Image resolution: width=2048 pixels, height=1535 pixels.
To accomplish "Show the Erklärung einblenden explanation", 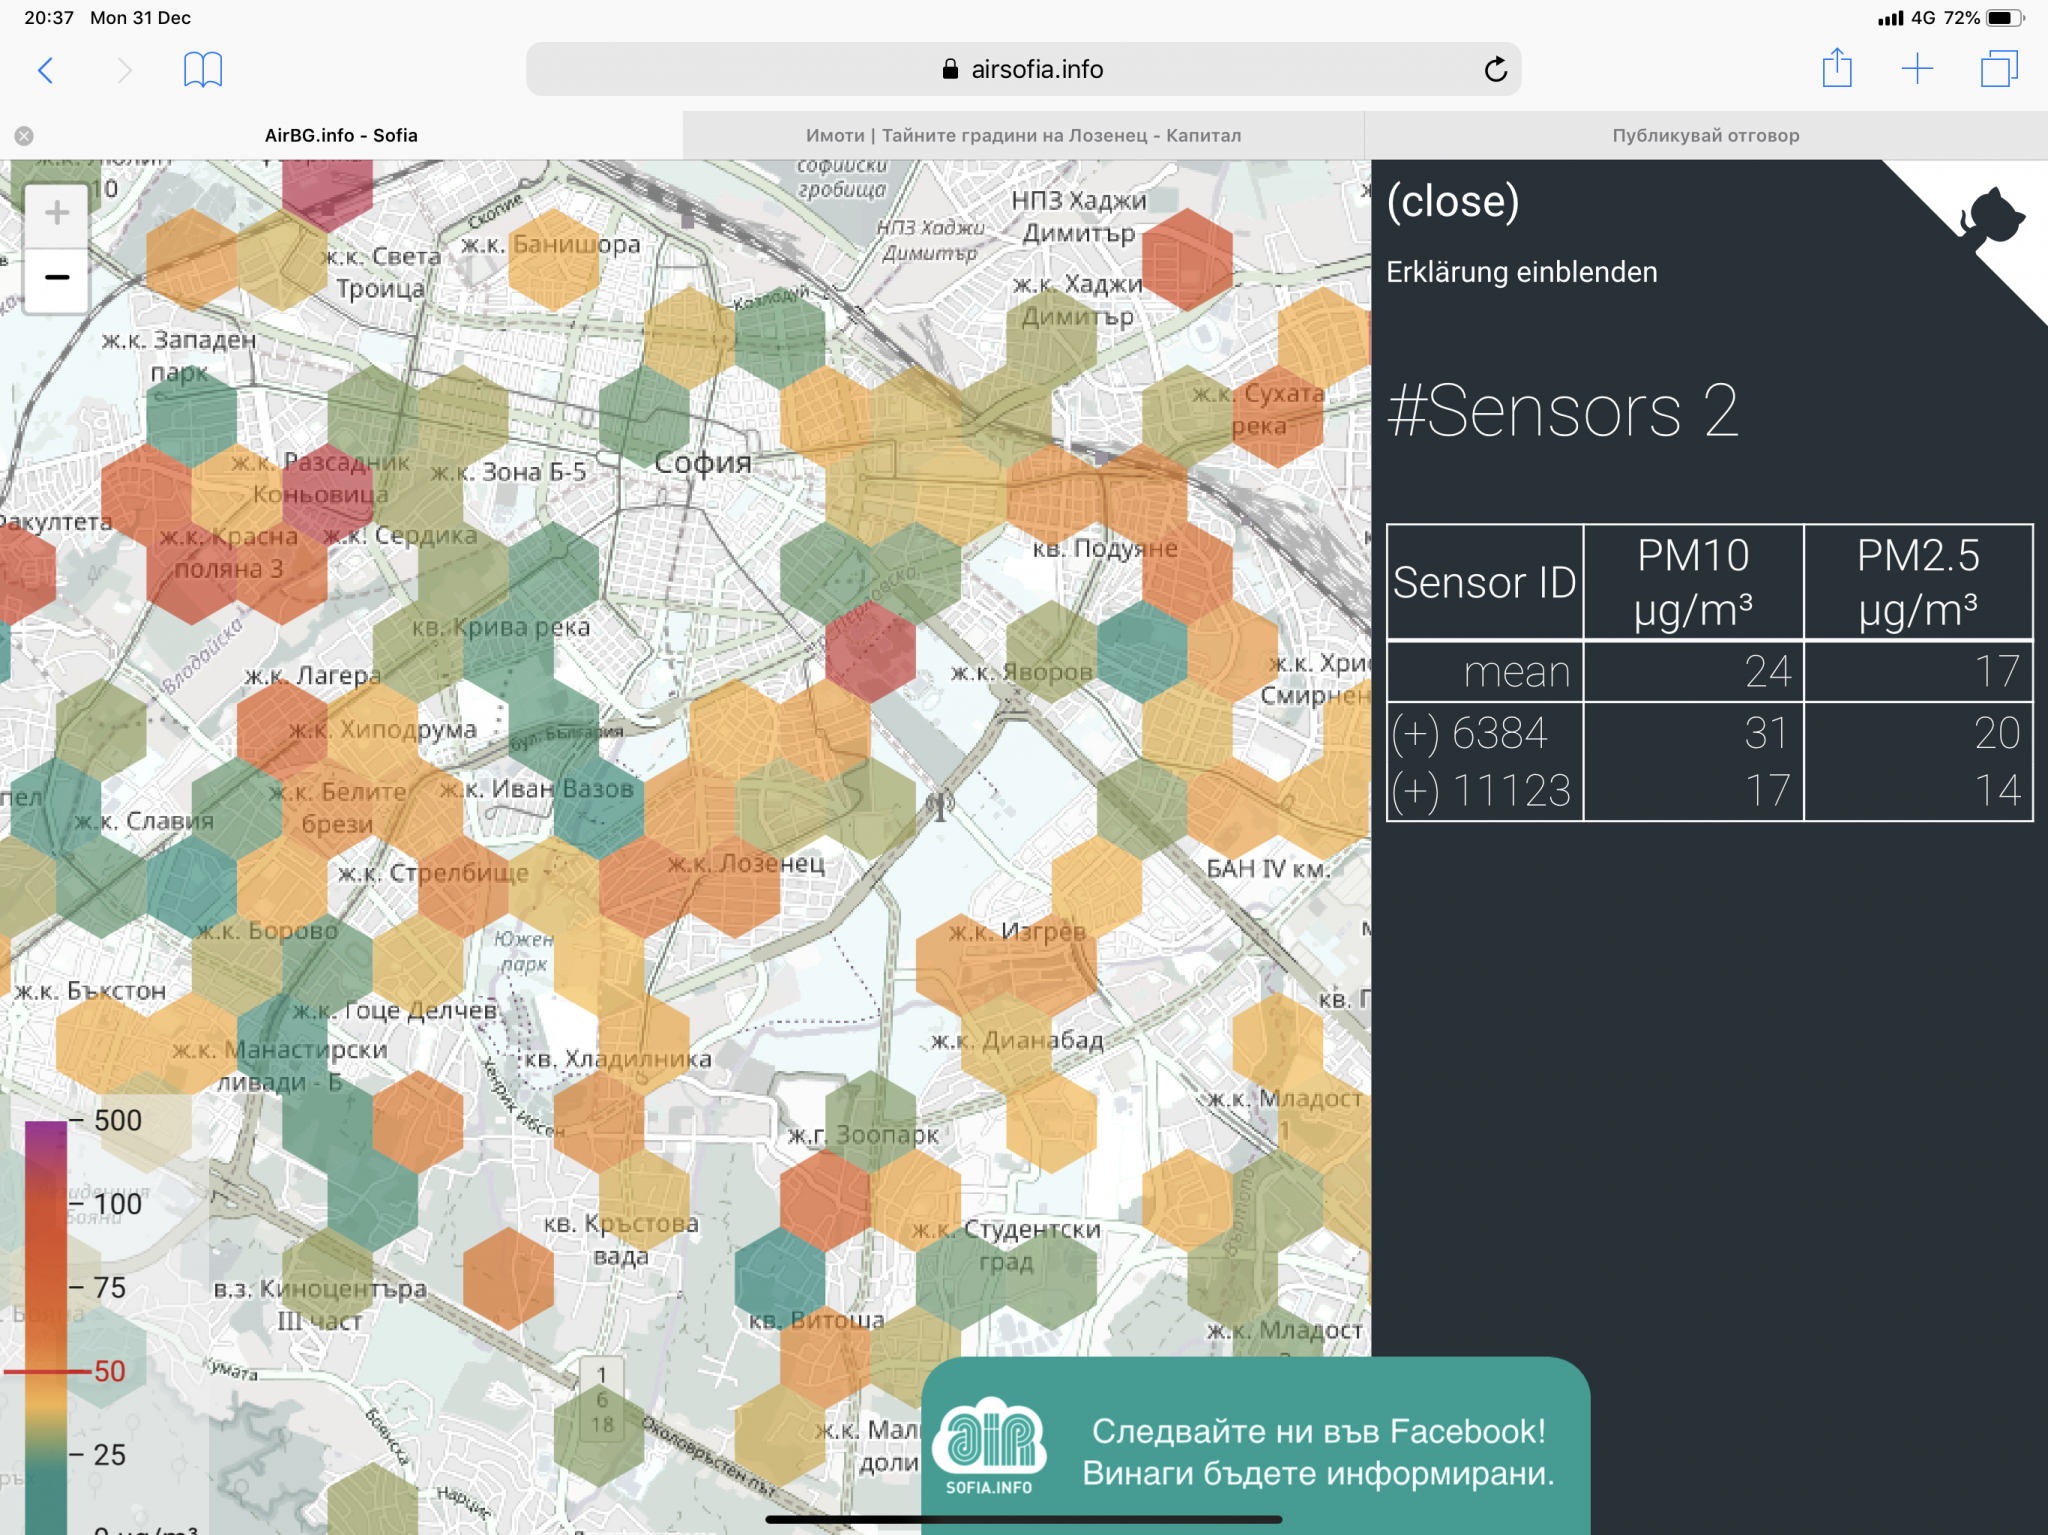I will pos(1521,272).
